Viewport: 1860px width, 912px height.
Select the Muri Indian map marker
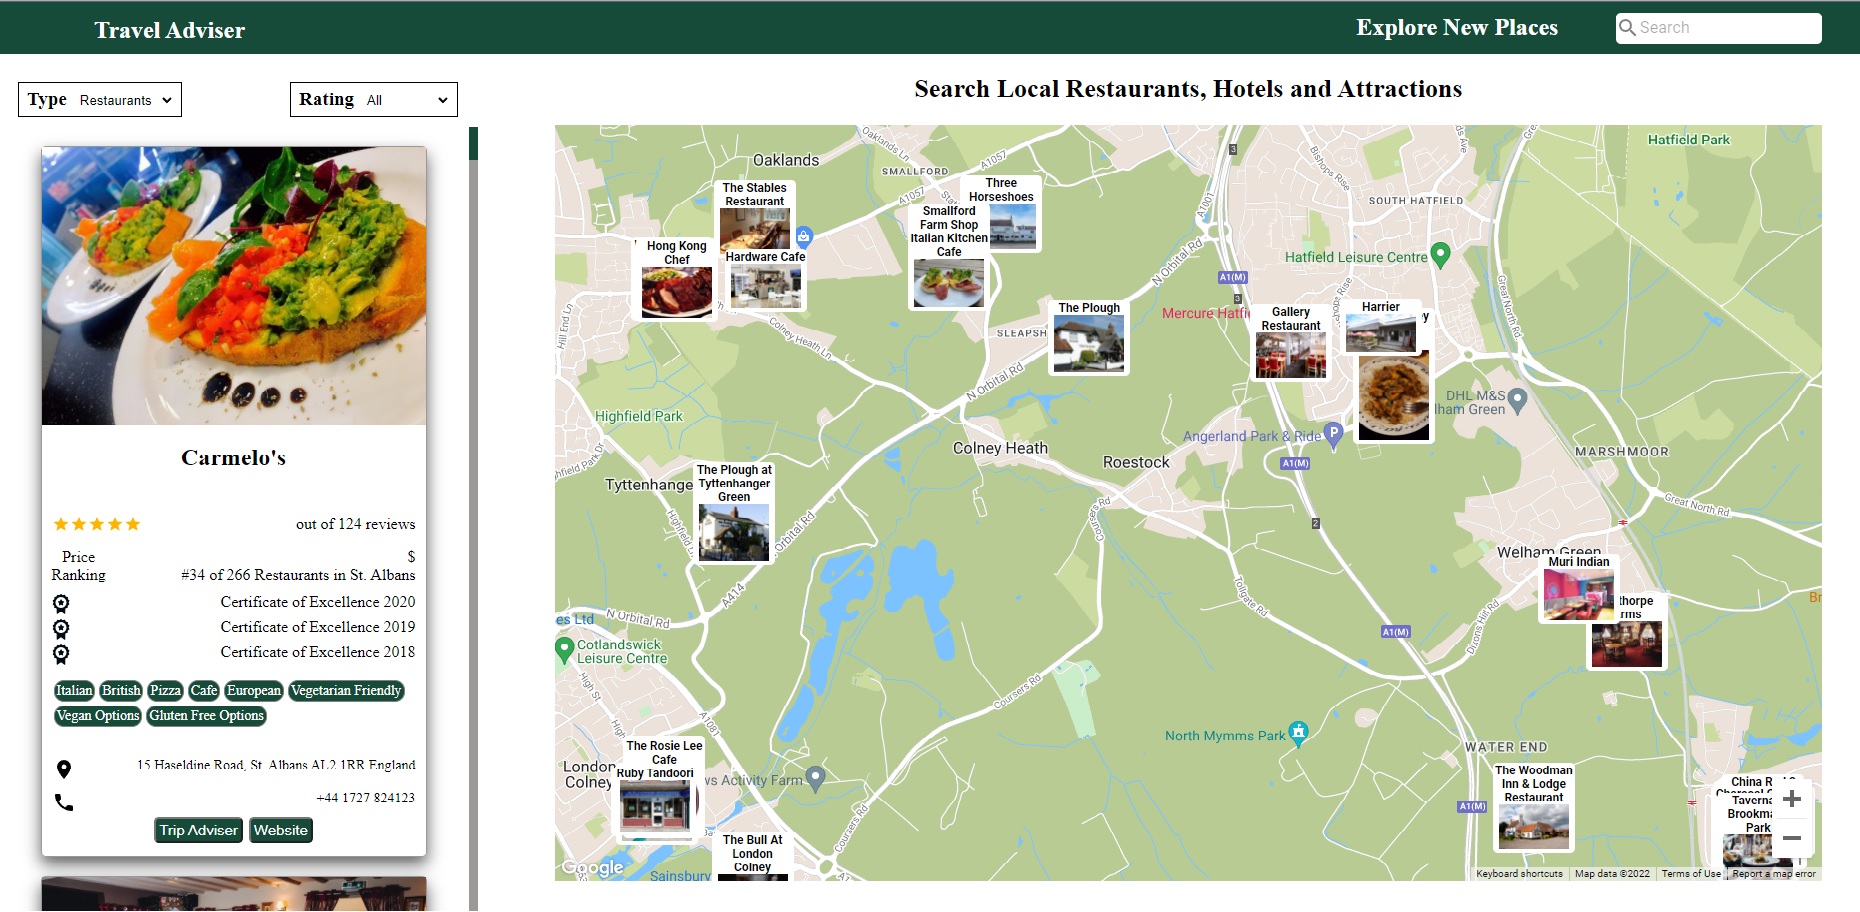click(1579, 589)
